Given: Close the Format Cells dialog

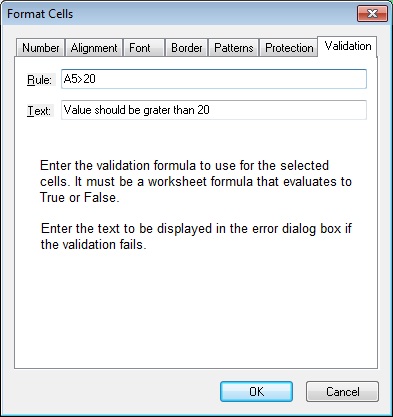Looking at the screenshot, I should 372,14.
